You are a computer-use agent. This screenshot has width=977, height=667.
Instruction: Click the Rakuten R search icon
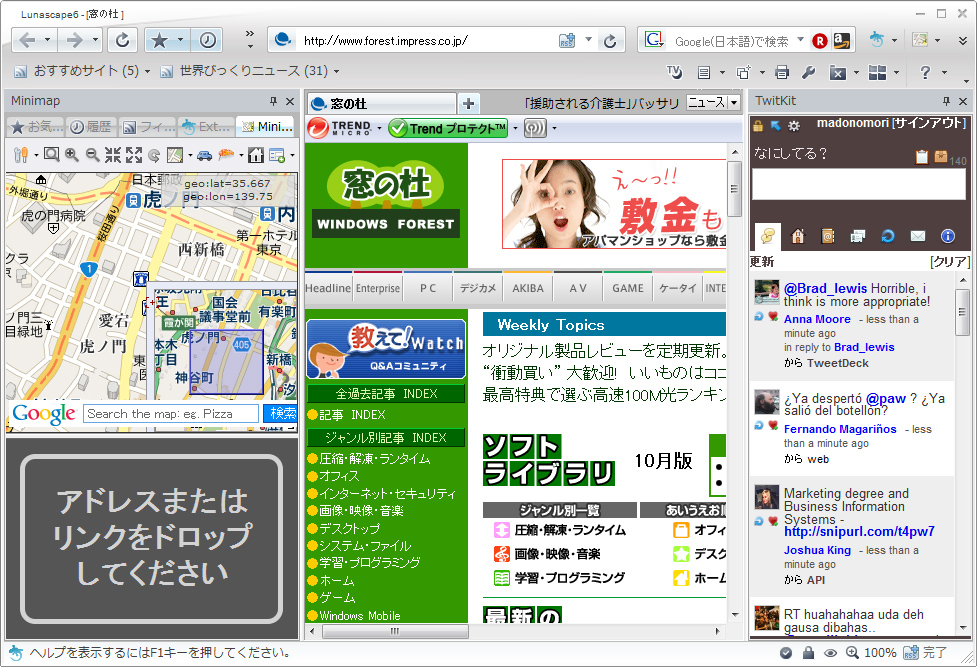tap(820, 41)
